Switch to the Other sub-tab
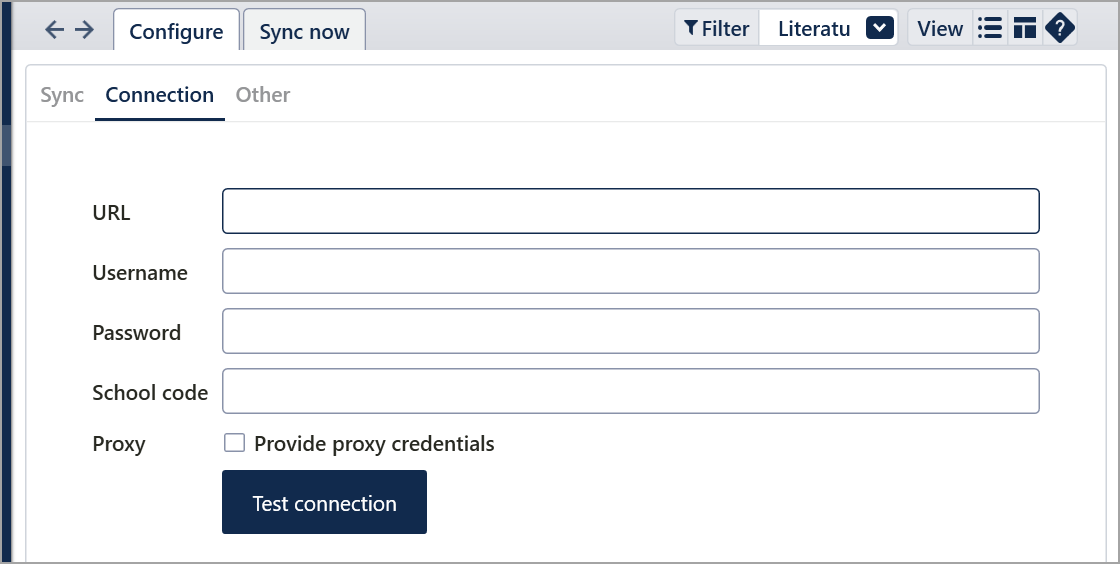The image size is (1120, 564). pos(263,94)
